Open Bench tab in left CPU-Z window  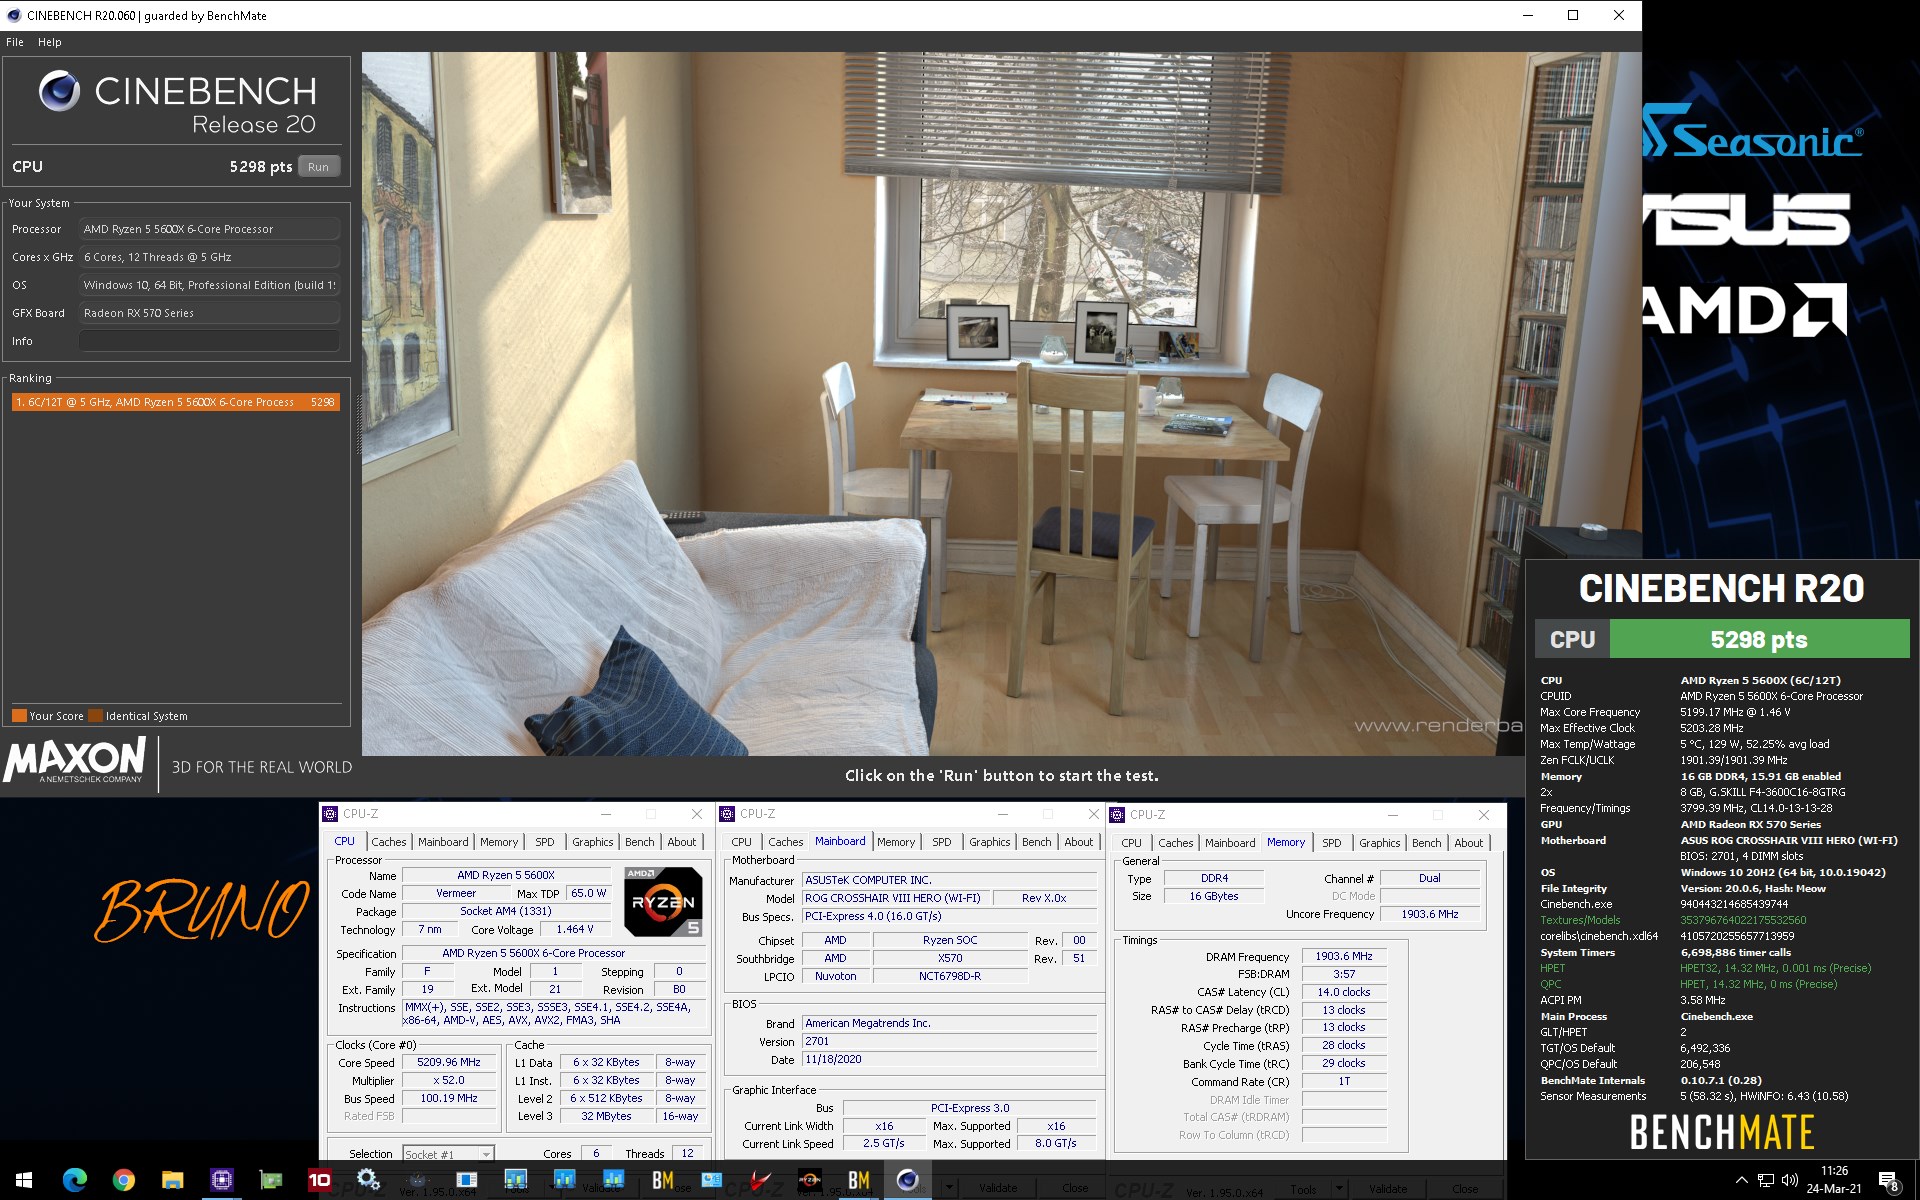click(639, 842)
